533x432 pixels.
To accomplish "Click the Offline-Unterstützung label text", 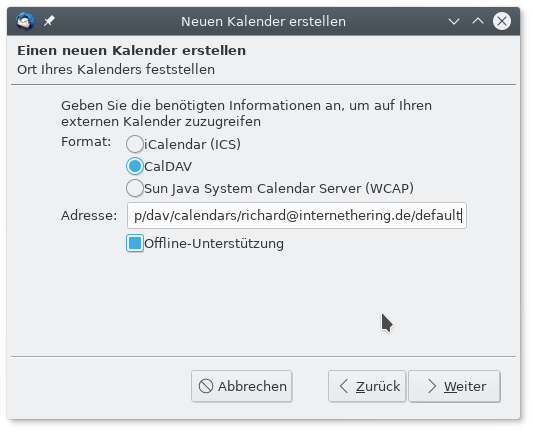I will pyautogui.click(x=214, y=244).
